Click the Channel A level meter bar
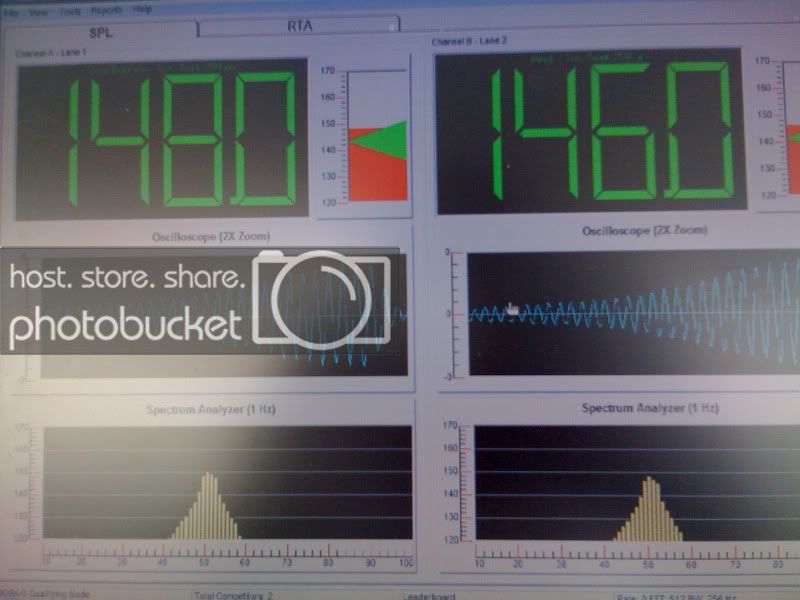The height and width of the screenshot is (600, 800). pyautogui.click(x=378, y=136)
